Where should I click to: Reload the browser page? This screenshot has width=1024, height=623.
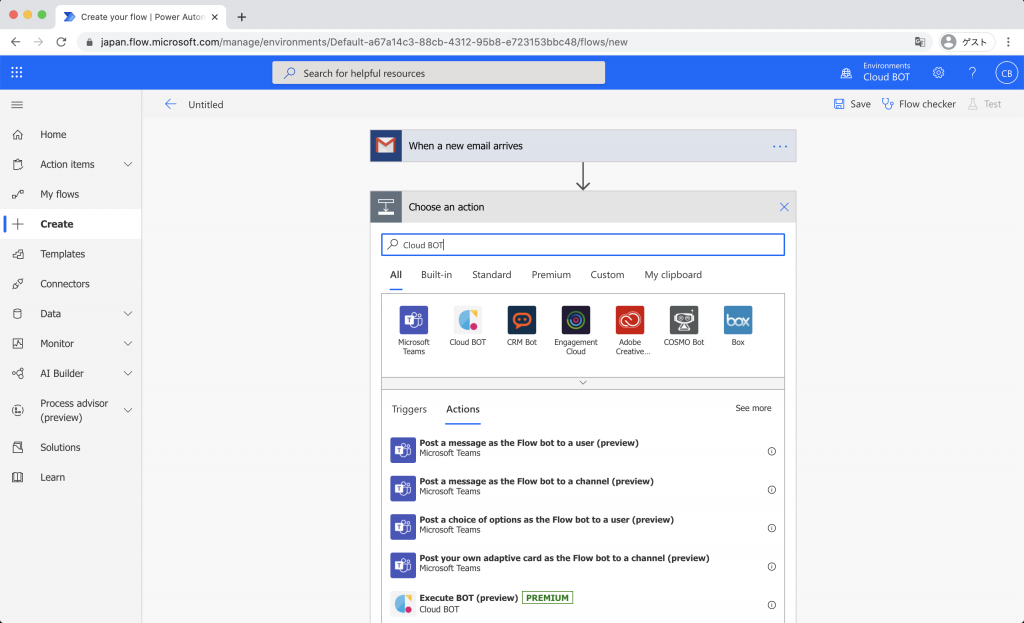pos(61,42)
